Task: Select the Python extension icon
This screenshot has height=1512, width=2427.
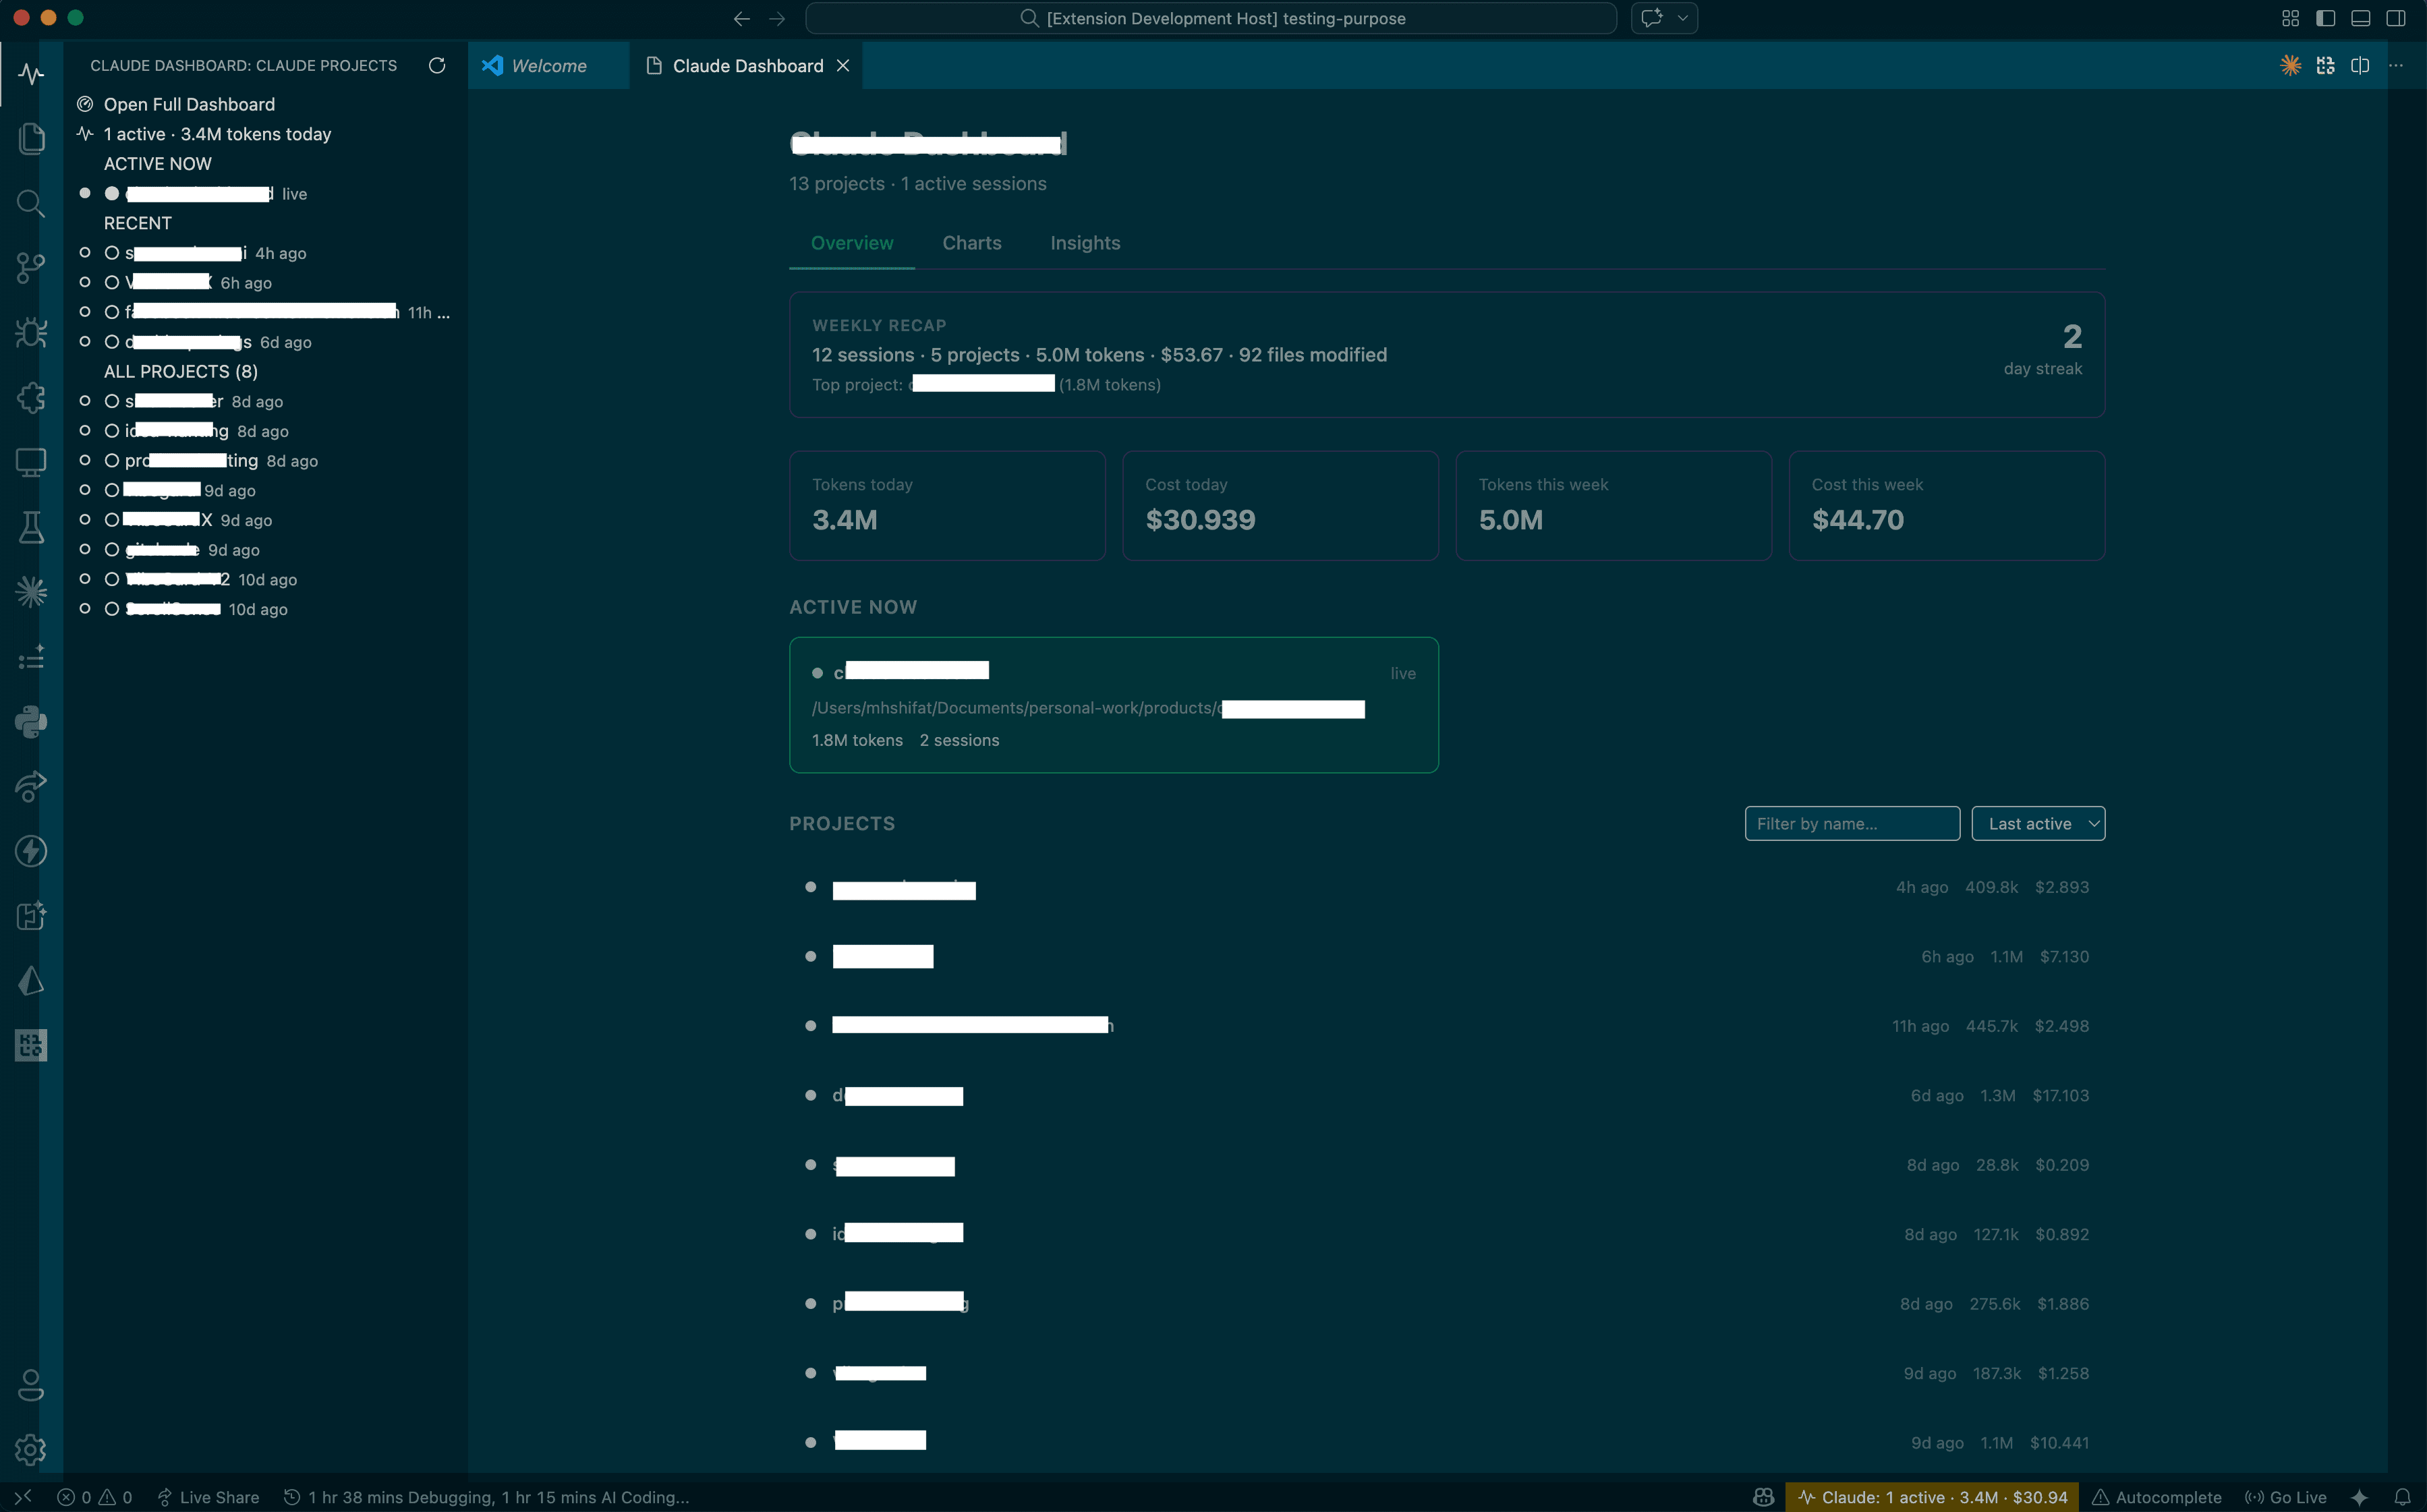Action: point(31,722)
